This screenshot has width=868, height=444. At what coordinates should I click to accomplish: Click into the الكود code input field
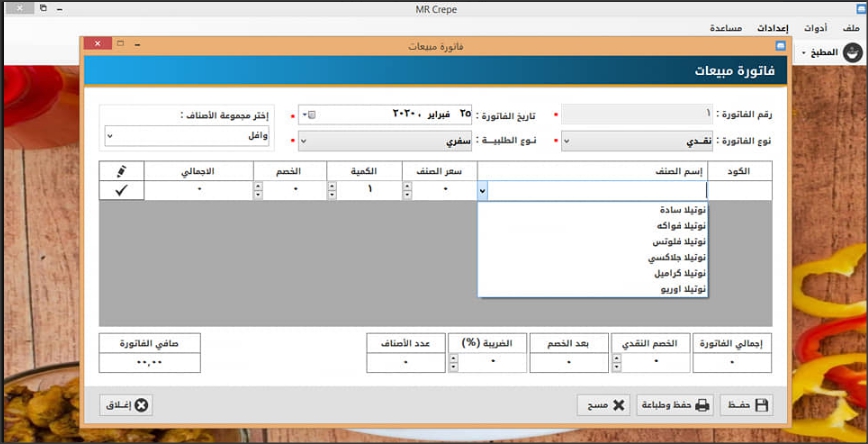[740, 190]
